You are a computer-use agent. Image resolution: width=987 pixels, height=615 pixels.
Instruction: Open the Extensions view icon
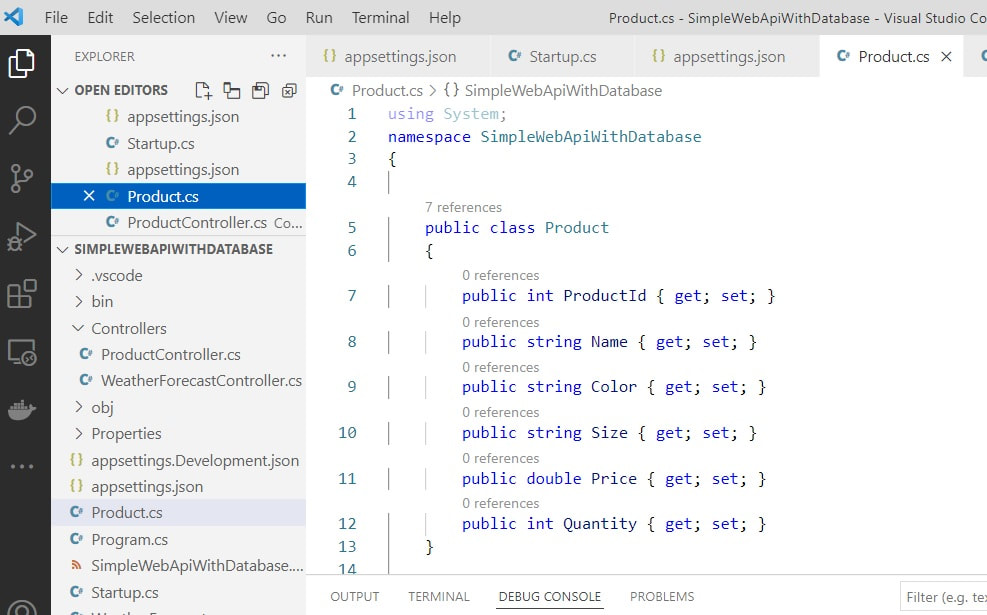21,294
